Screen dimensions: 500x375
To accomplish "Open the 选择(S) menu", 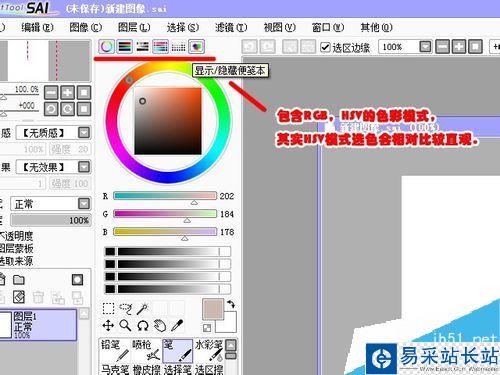I will tap(183, 27).
